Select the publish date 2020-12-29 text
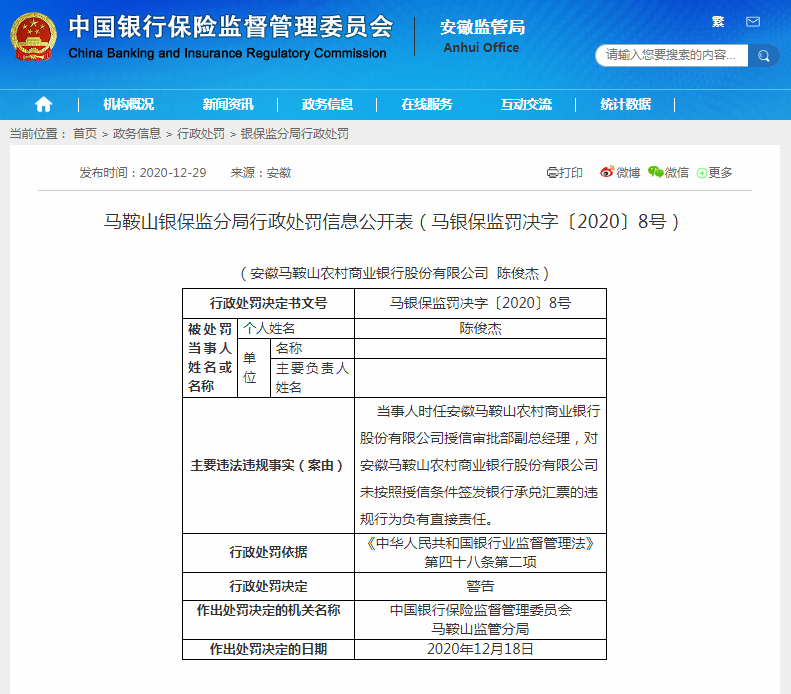 [x=173, y=172]
